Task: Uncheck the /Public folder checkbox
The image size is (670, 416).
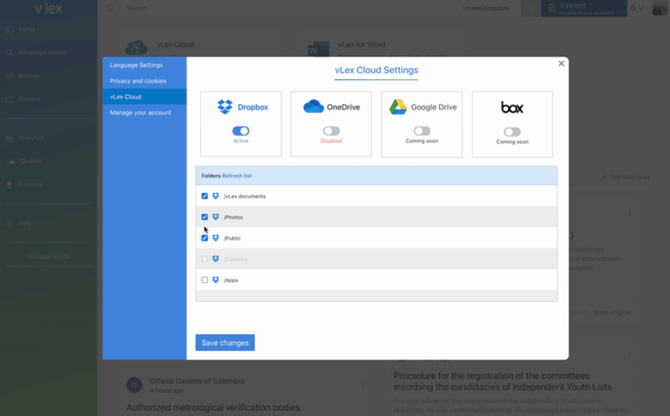Action: point(205,238)
